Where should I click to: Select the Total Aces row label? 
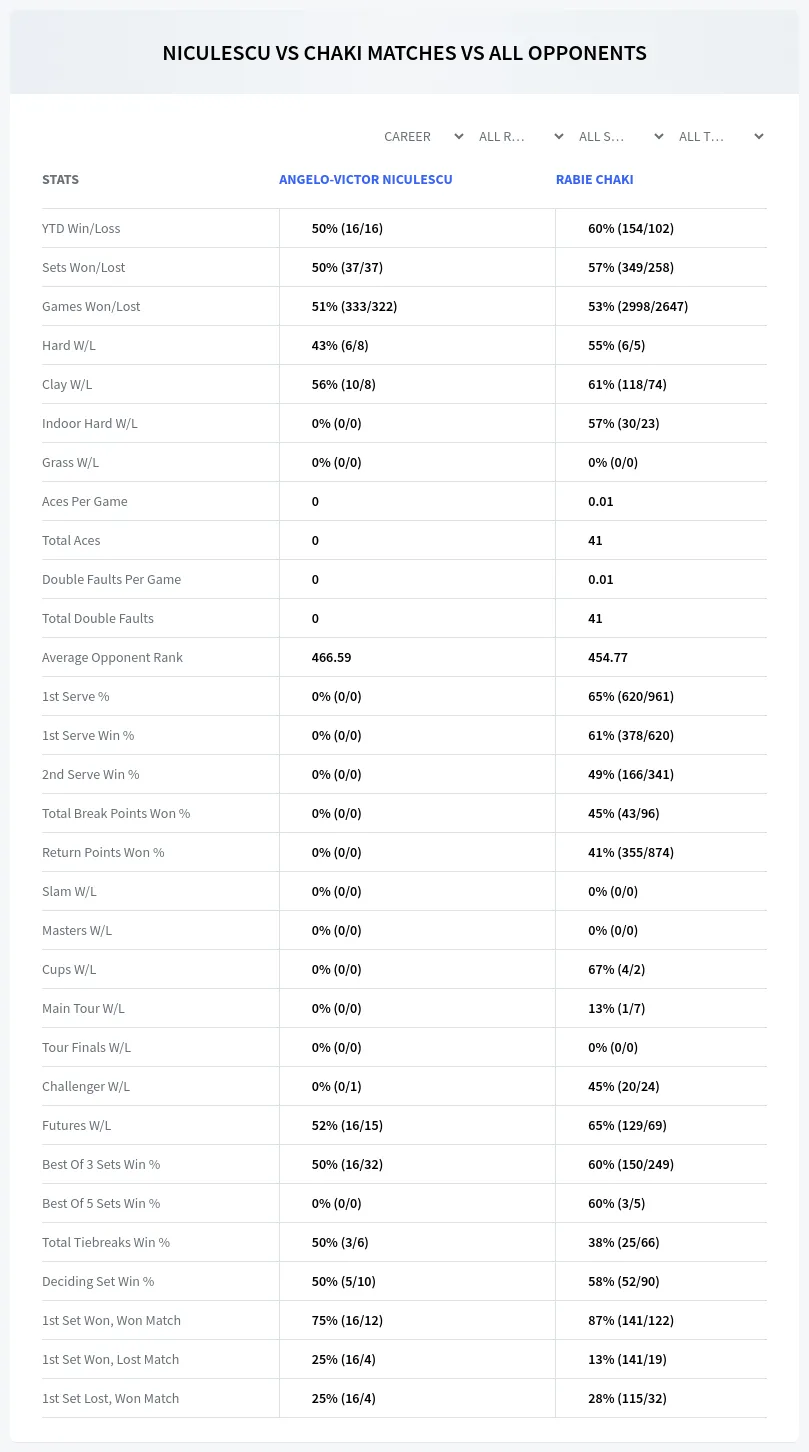71,540
